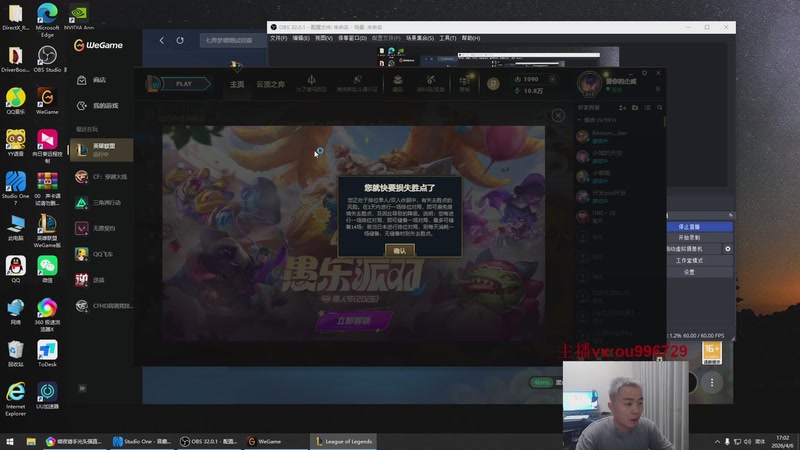Screen dimensions: 800x450
Task: Click the add friend icon in friends list
Action: tap(622, 108)
